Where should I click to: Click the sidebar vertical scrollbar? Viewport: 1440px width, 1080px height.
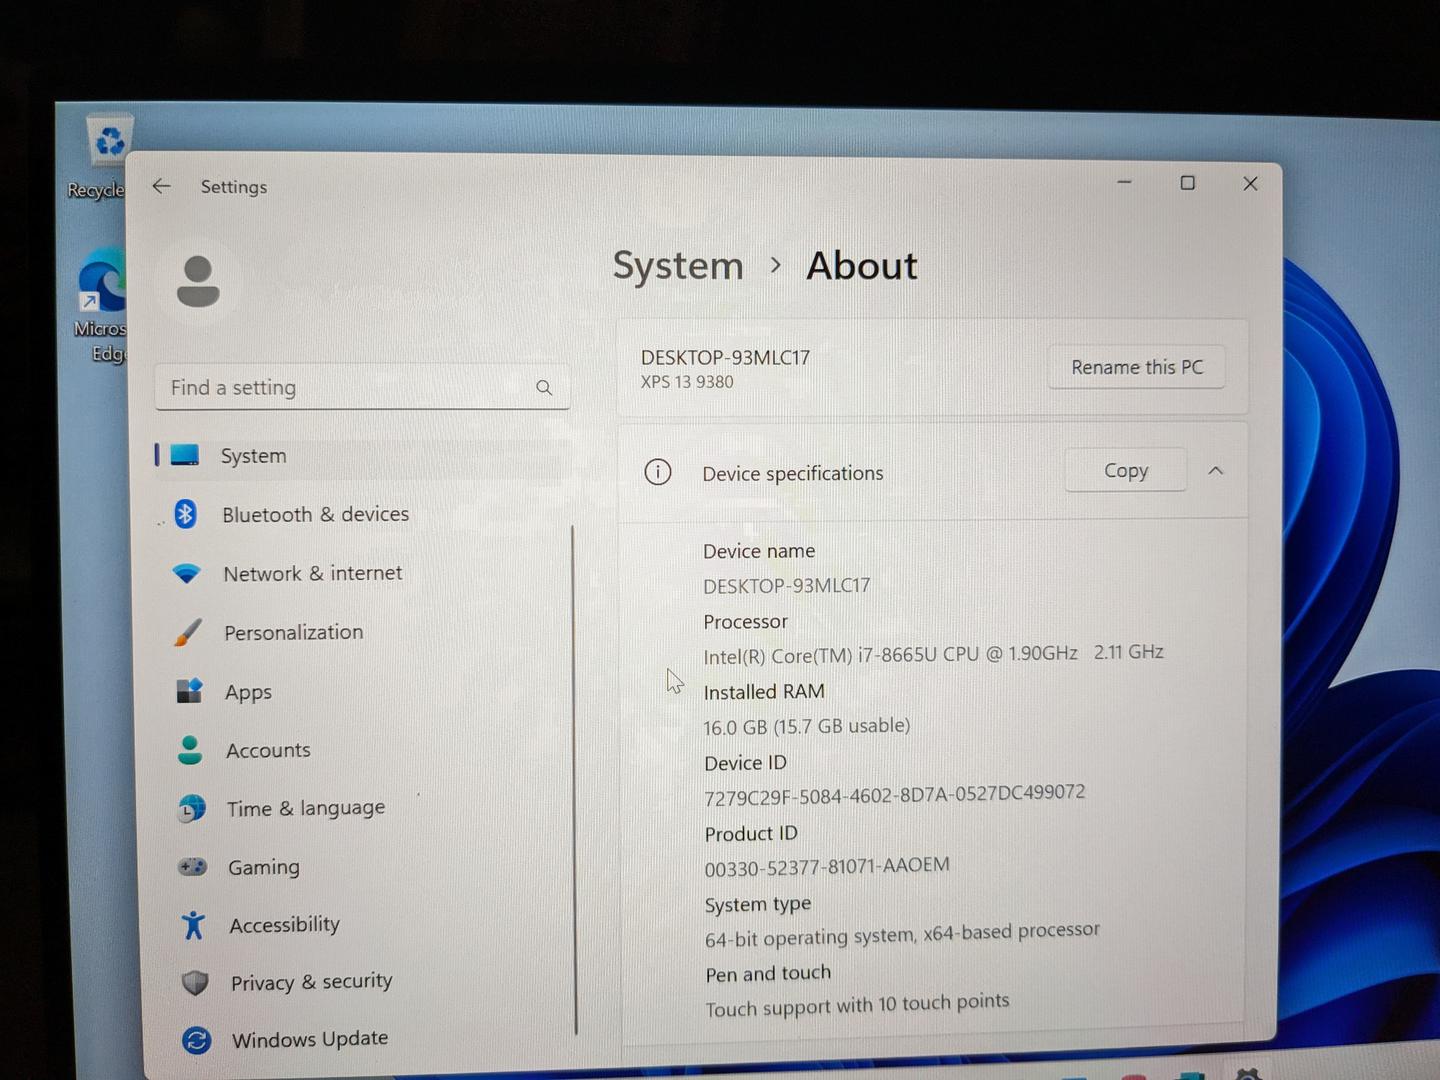tap(575, 780)
